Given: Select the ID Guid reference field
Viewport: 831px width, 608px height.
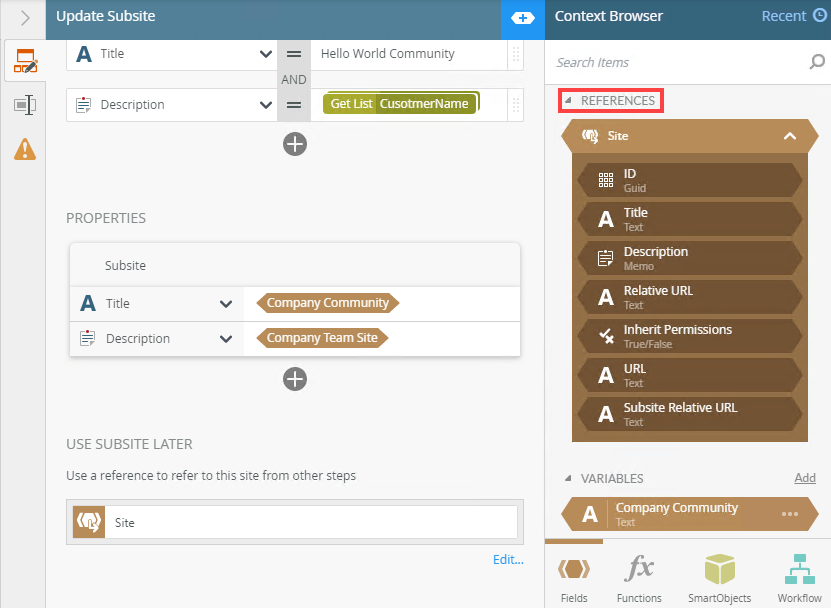Looking at the screenshot, I should pyautogui.click(x=689, y=180).
